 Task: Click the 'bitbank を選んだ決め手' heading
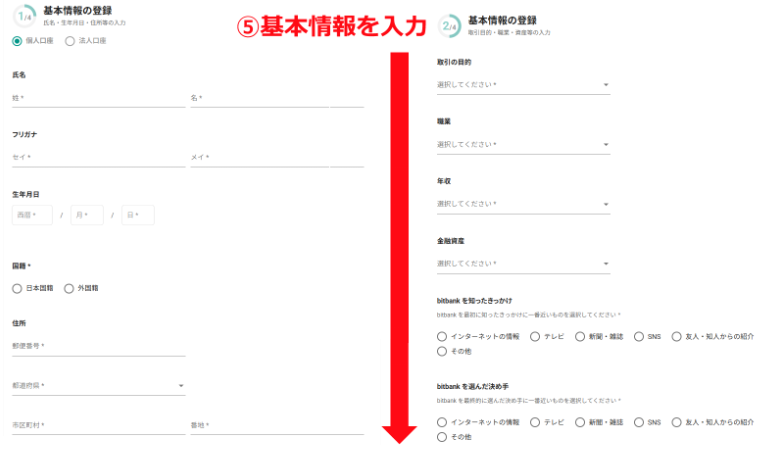coord(472,387)
